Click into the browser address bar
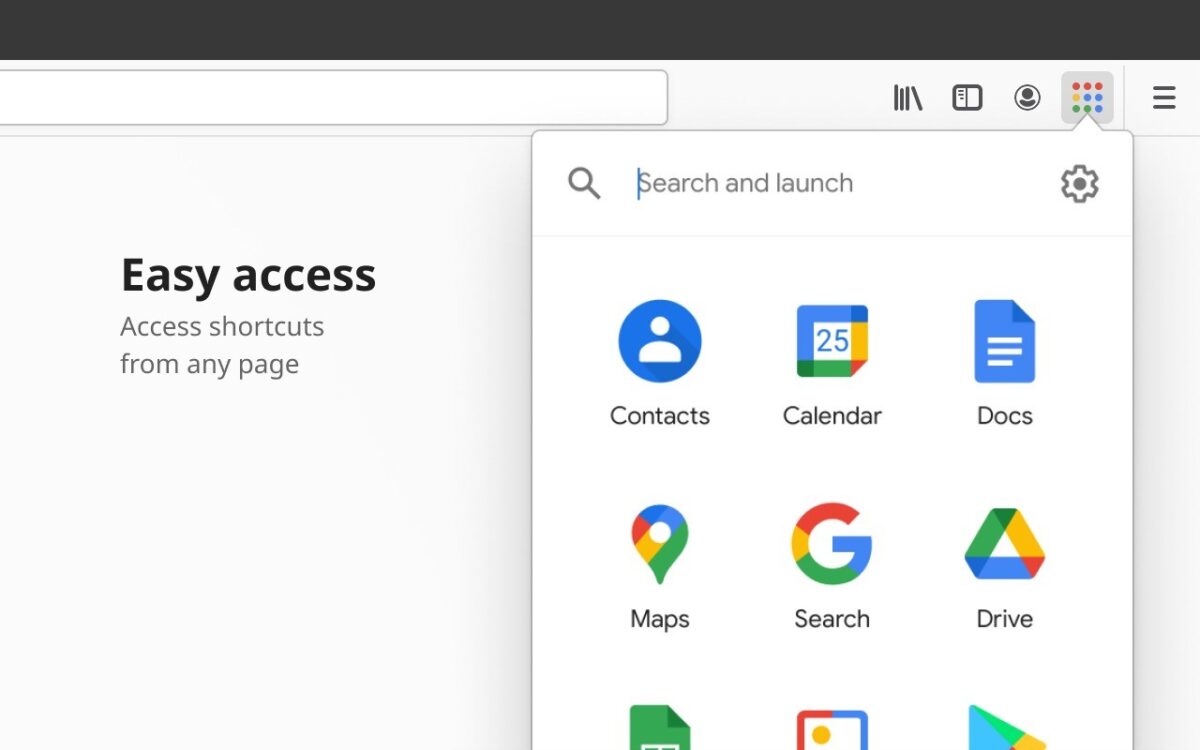Image resolution: width=1200 pixels, height=750 pixels. coord(333,97)
